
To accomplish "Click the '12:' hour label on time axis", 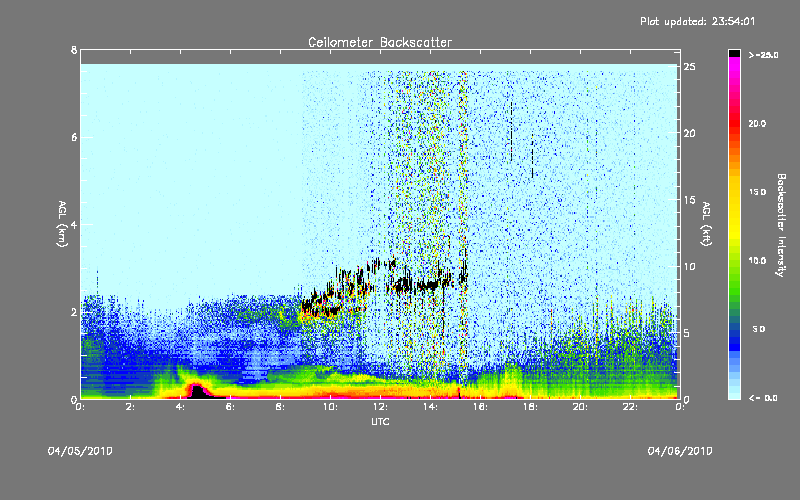I will pos(381,407).
